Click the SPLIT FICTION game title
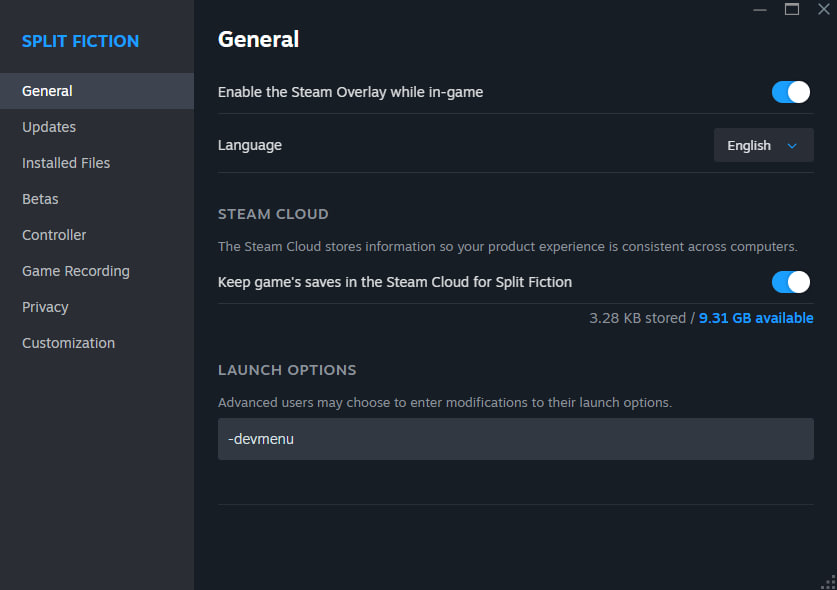 click(x=80, y=41)
